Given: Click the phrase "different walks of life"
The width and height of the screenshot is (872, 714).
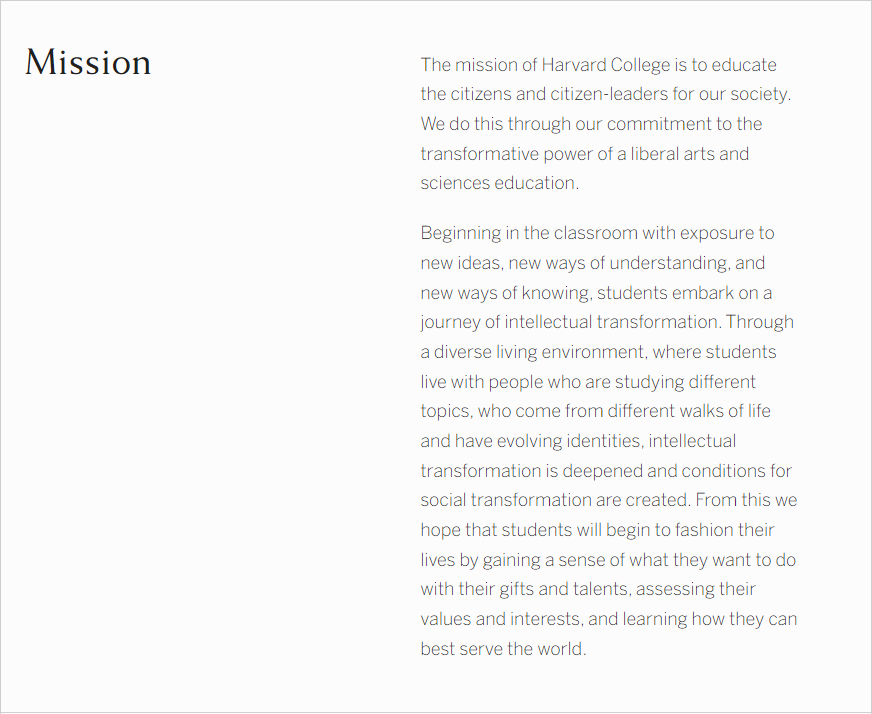Looking at the screenshot, I should 689,411.
